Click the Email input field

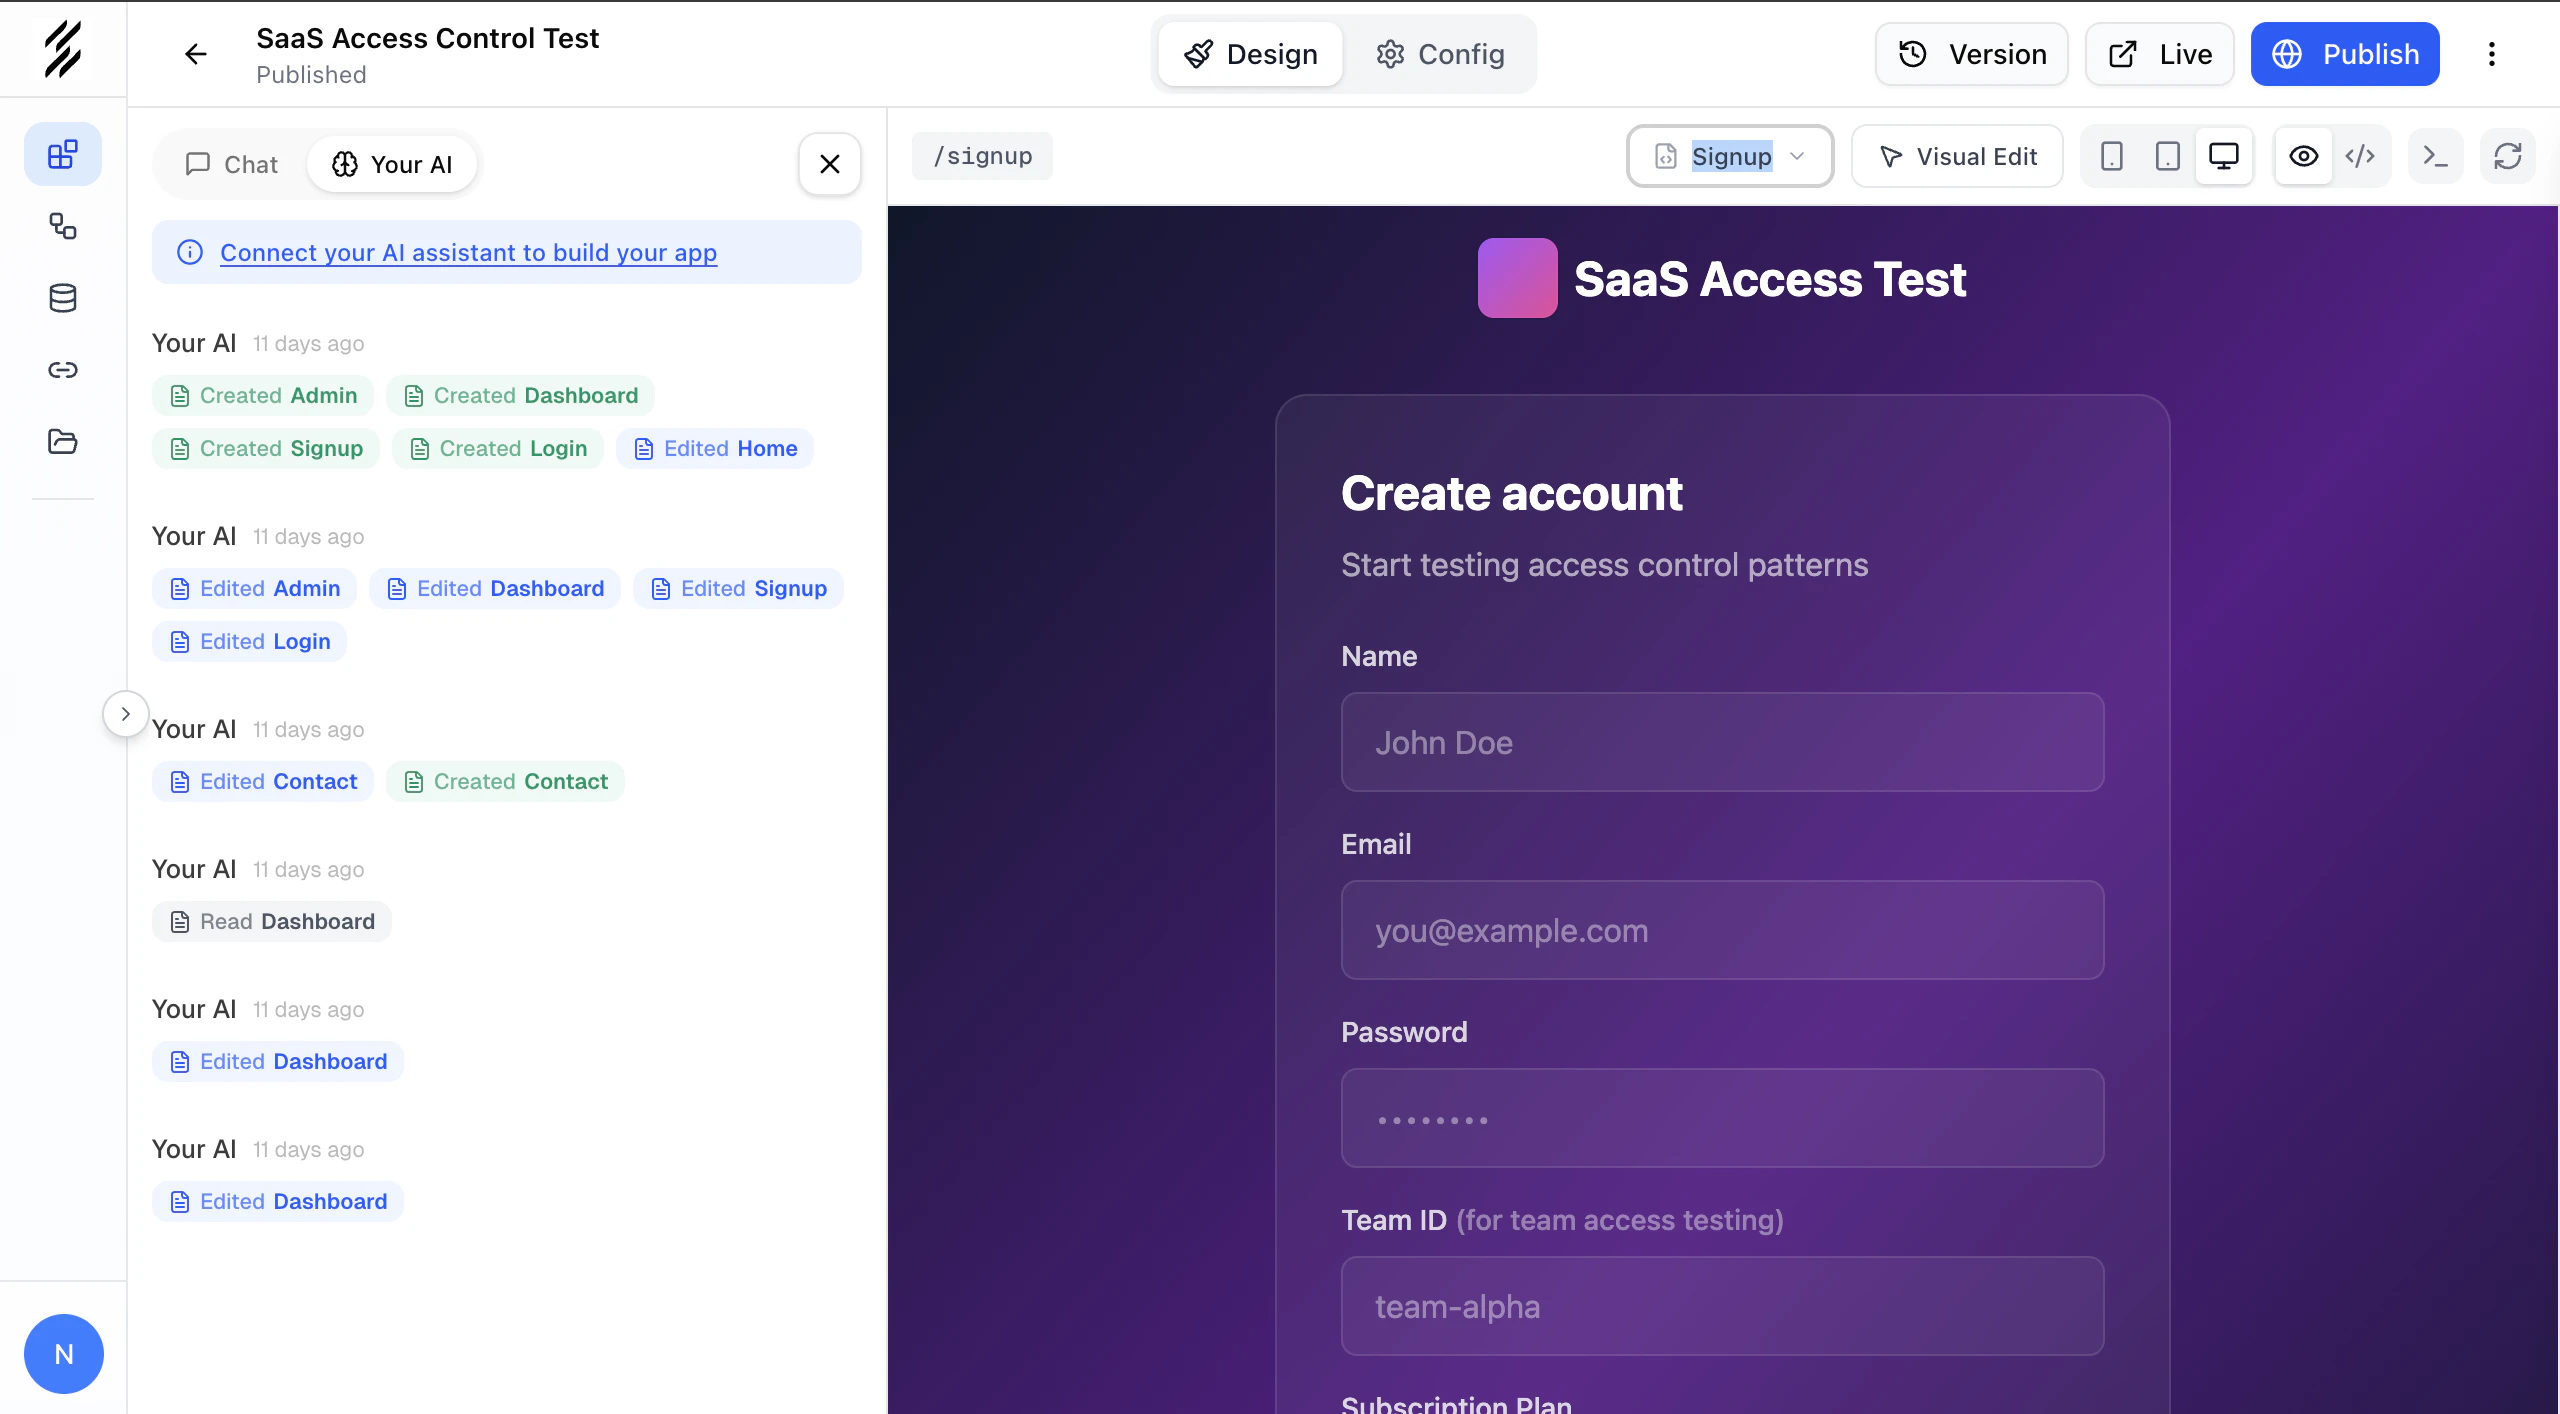(1722, 930)
